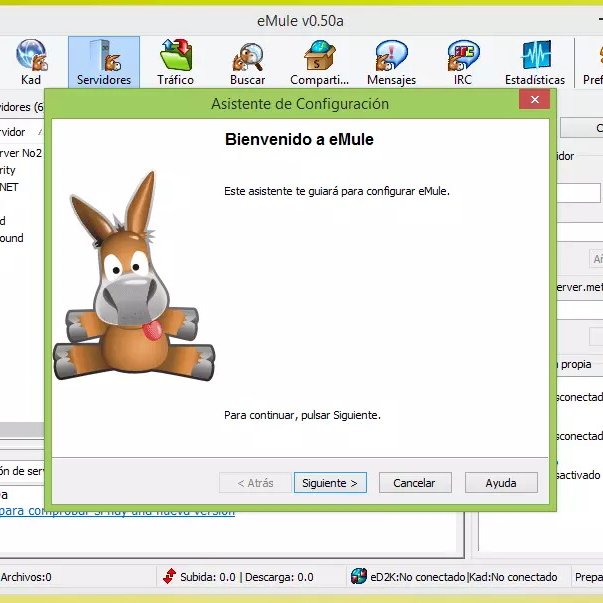Click the disabled Atrás button
Screen dimensions: 603x603
(255, 483)
